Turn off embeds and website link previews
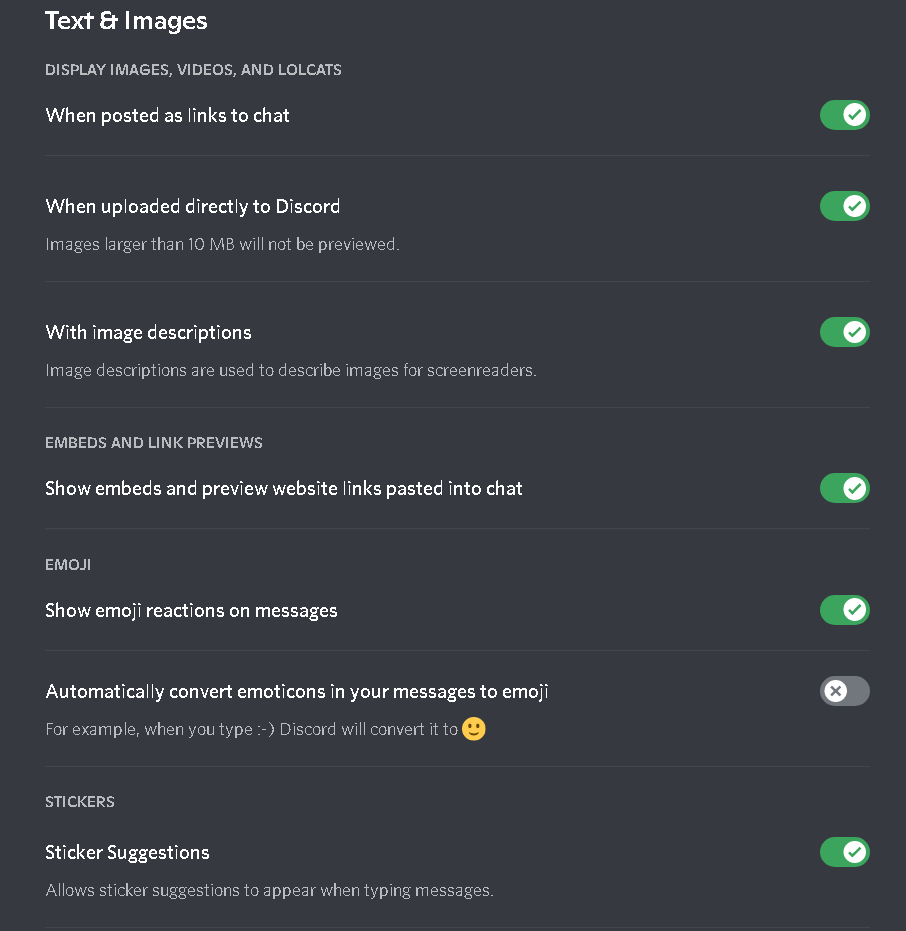The image size is (906, 931). pos(845,488)
